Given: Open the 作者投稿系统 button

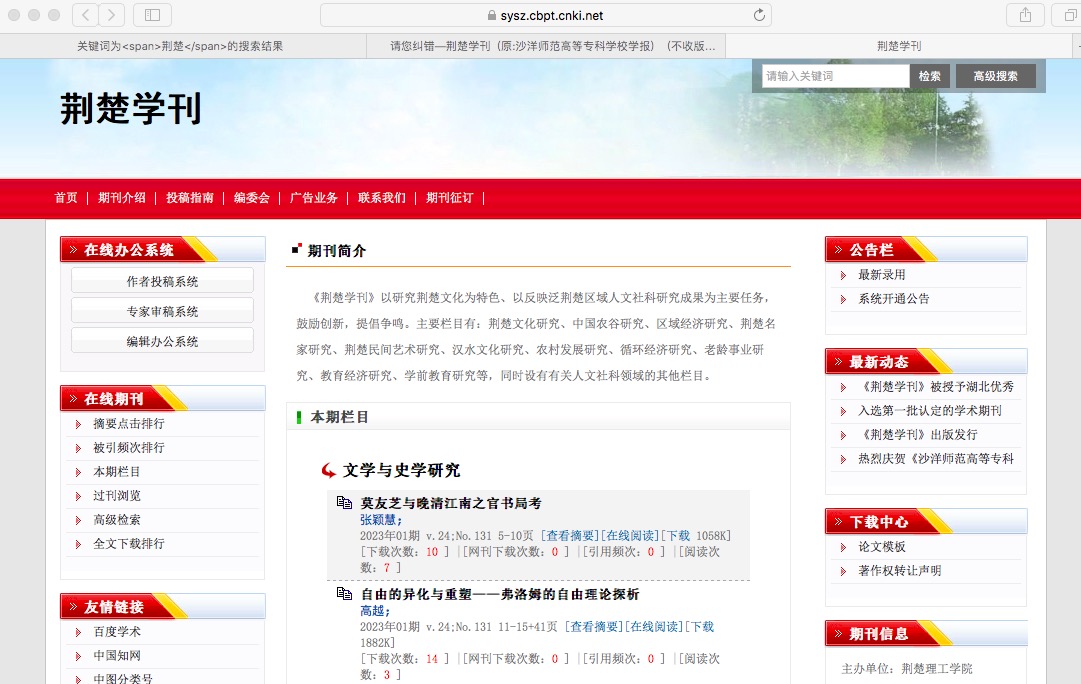Looking at the screenshot, I should [x=162, y=281].
